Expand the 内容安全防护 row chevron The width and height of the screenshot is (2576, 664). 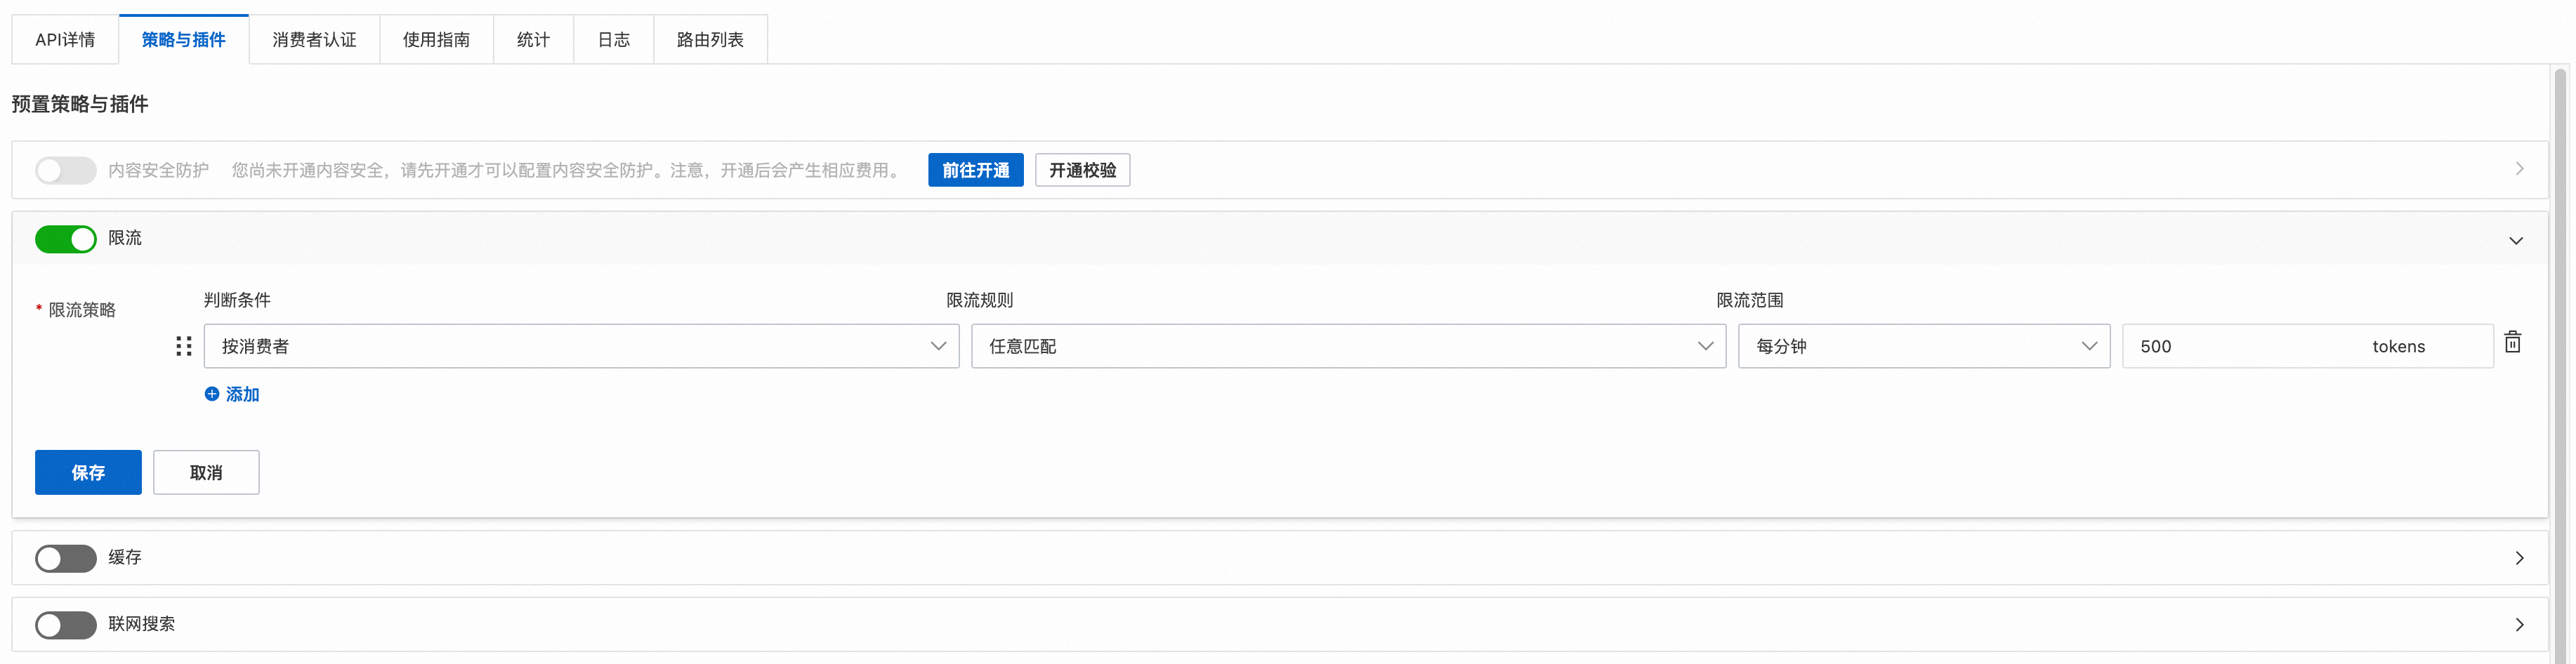(2518, 169)
